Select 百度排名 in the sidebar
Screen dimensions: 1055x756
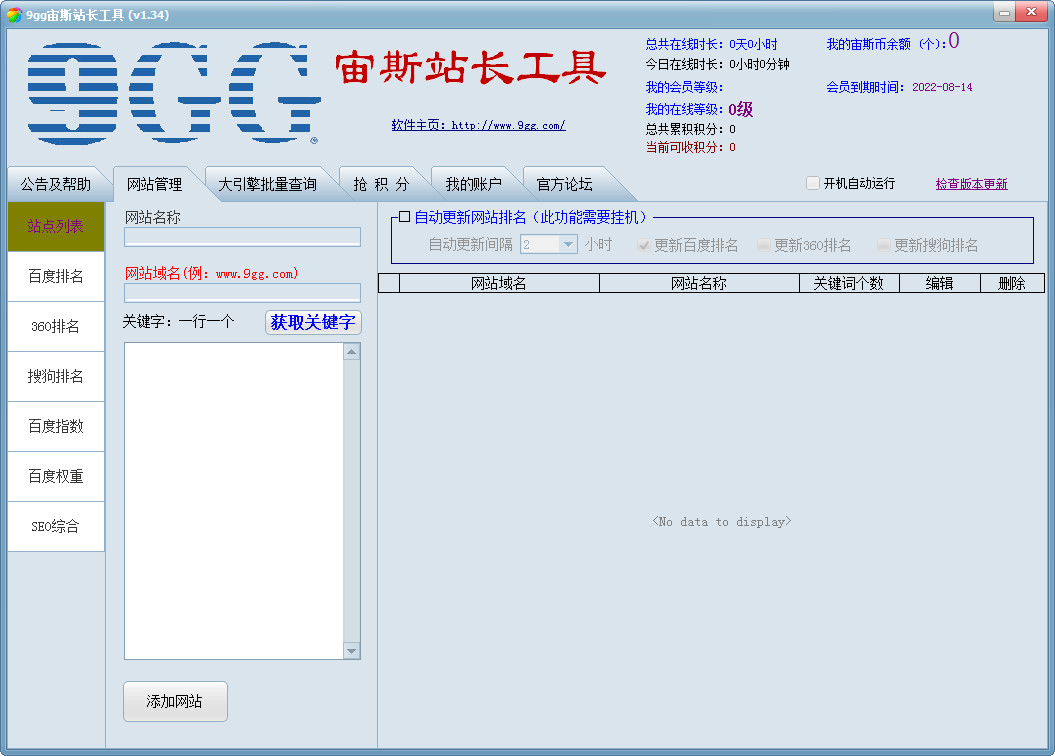55,276
